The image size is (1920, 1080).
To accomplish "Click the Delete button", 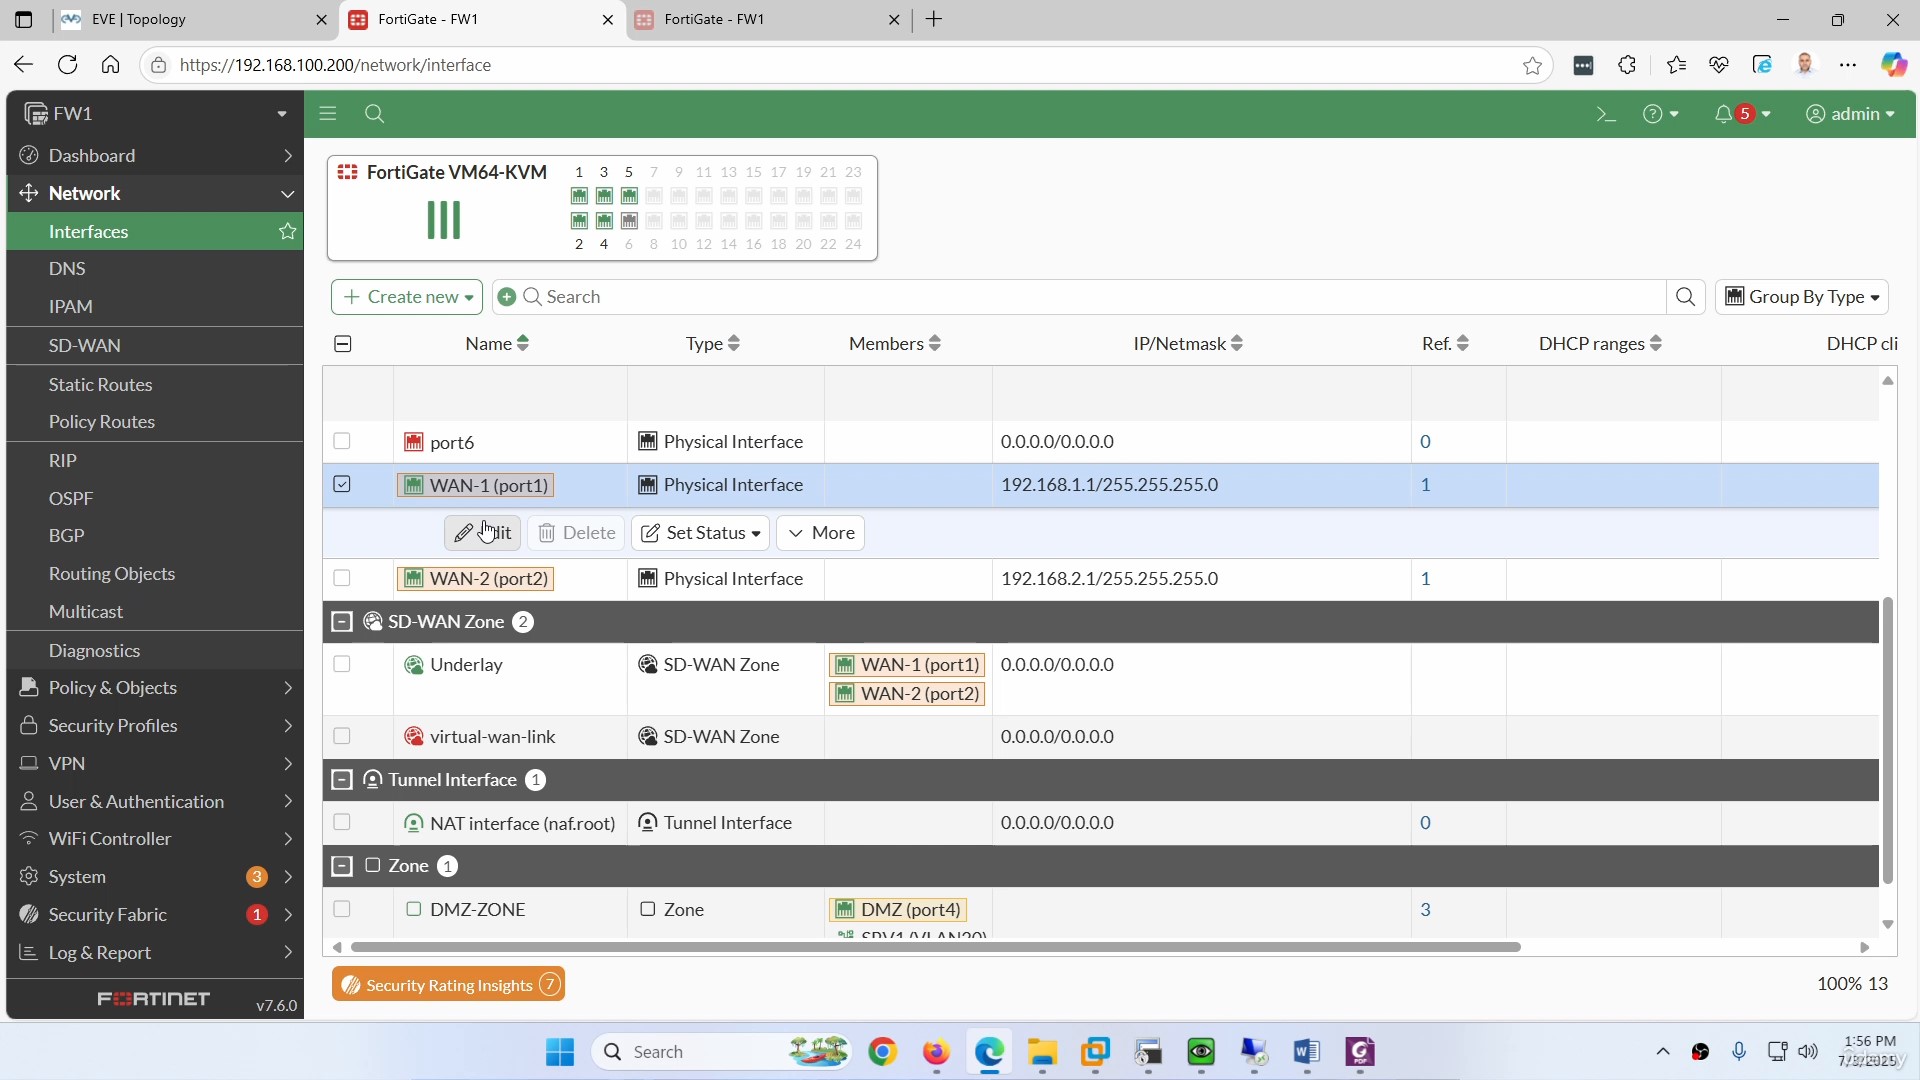I will (577, 533).
